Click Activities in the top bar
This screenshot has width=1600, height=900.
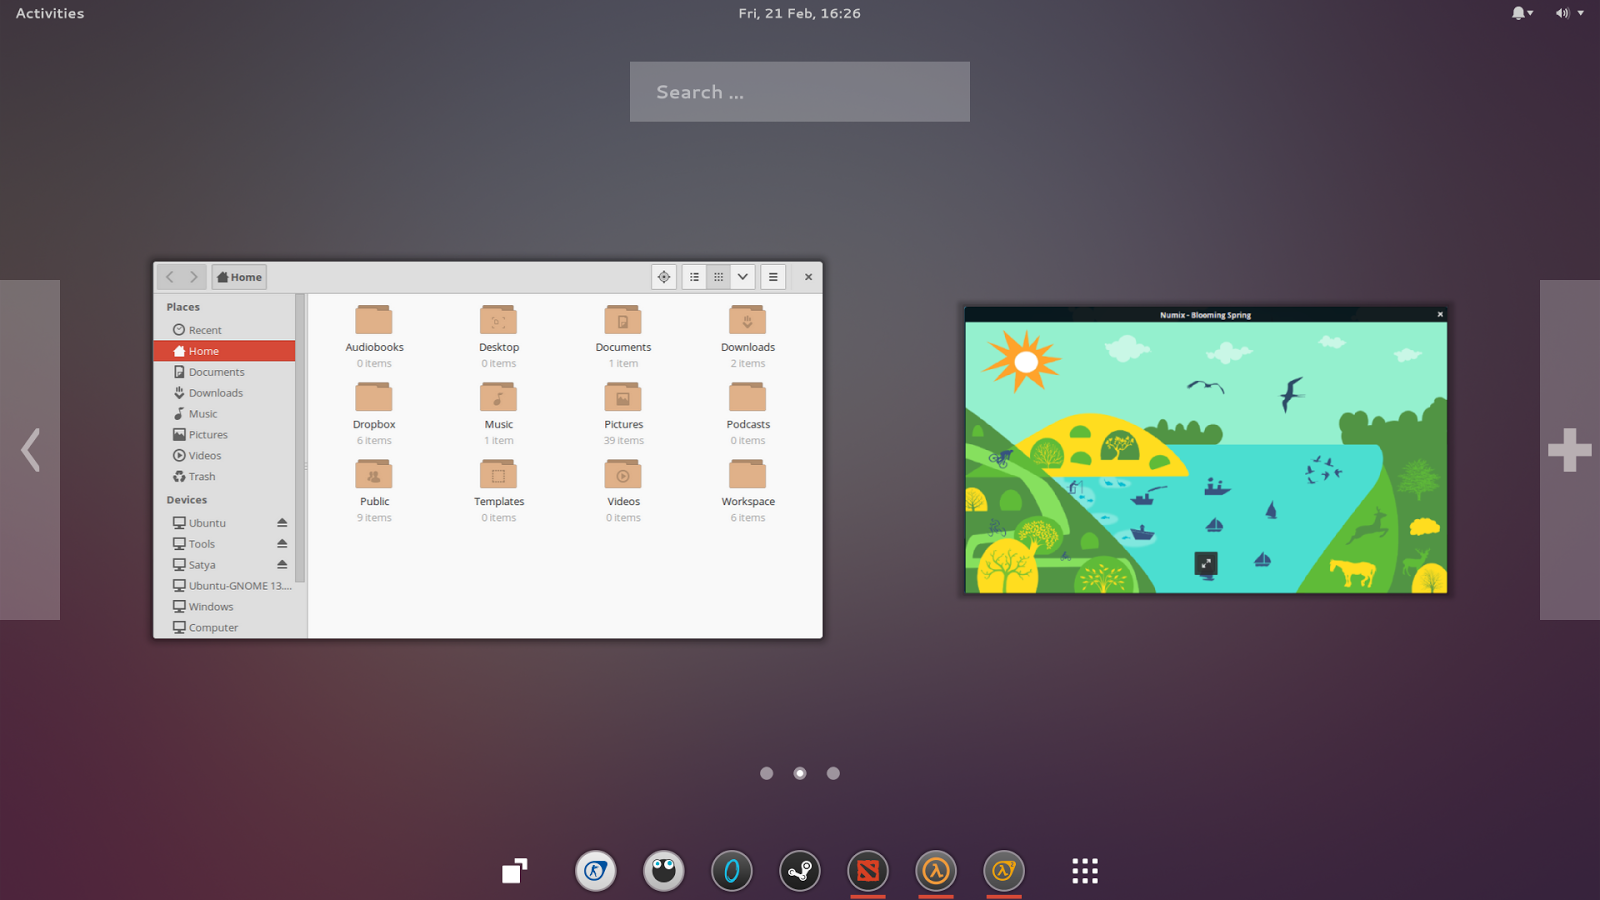pyautogui.click(x=48, y=13)
